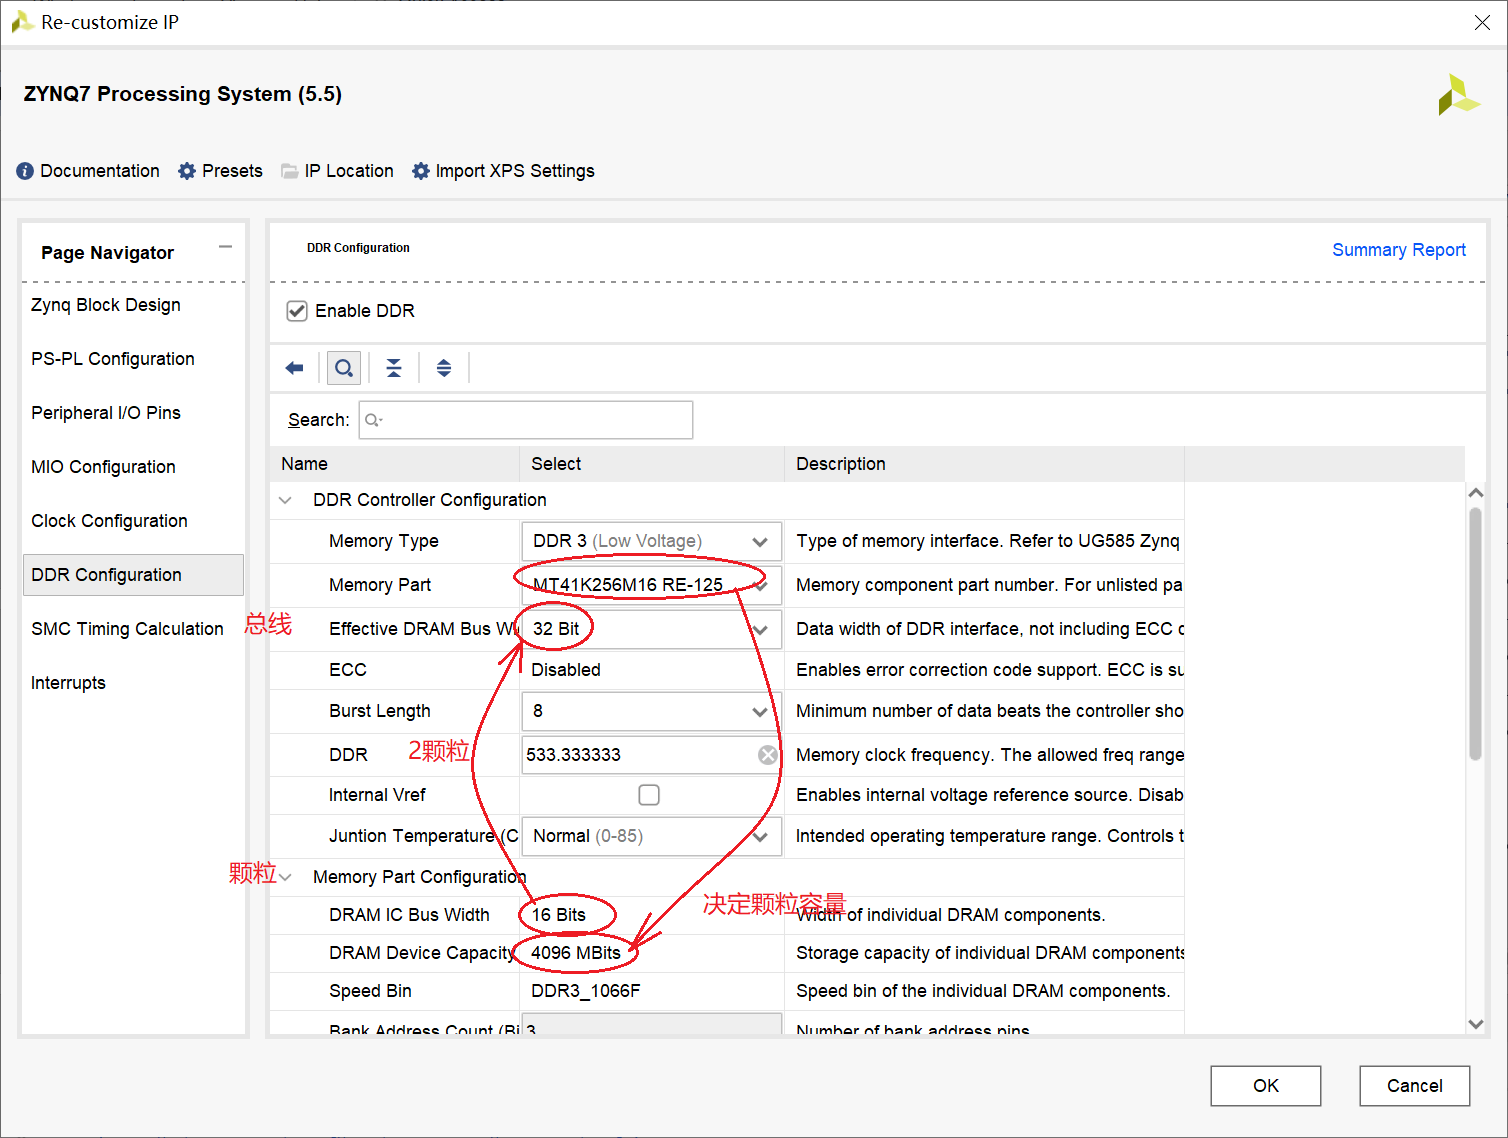Select the DRAM Device Capacity row label

[x=422, y=953]
